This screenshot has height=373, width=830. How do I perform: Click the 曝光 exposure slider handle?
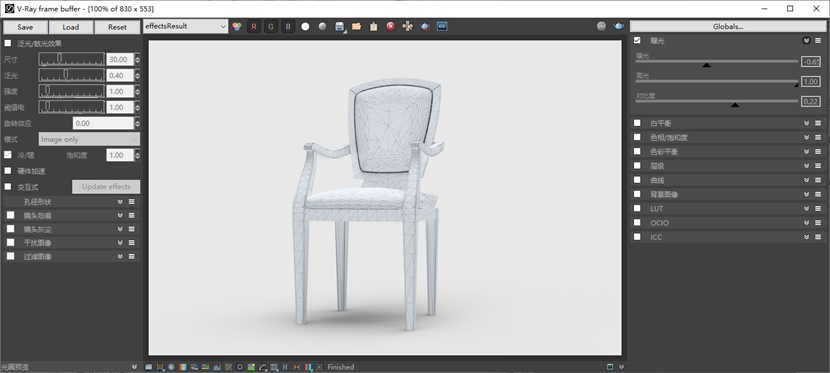(706, 65)
